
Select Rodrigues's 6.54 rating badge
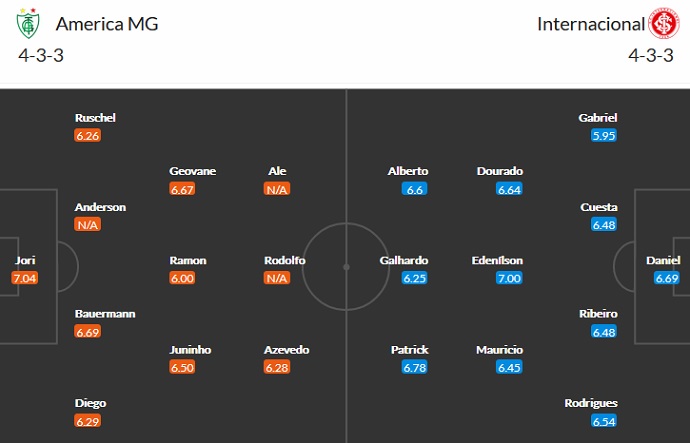[x=603, y=421]
